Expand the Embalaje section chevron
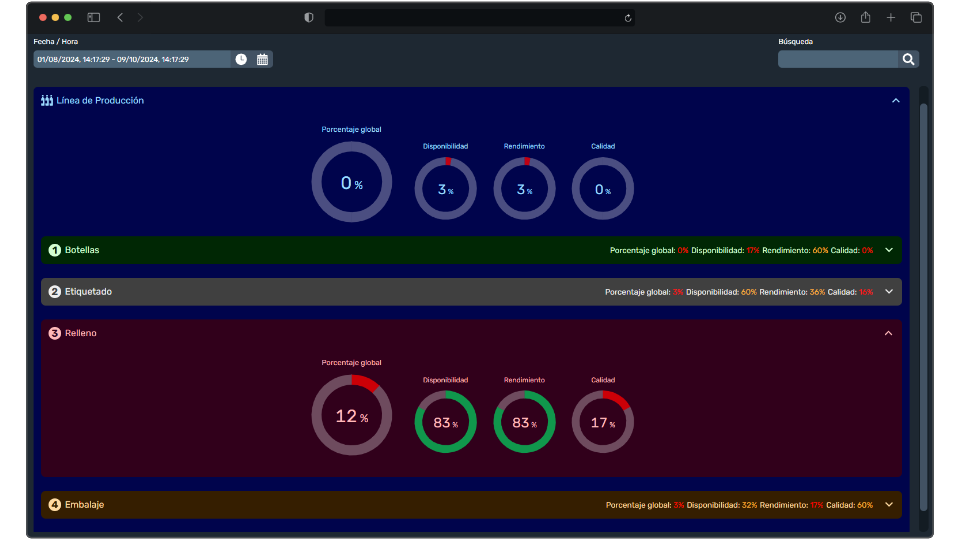Viewport: 960px width, 540px height. 888,505
